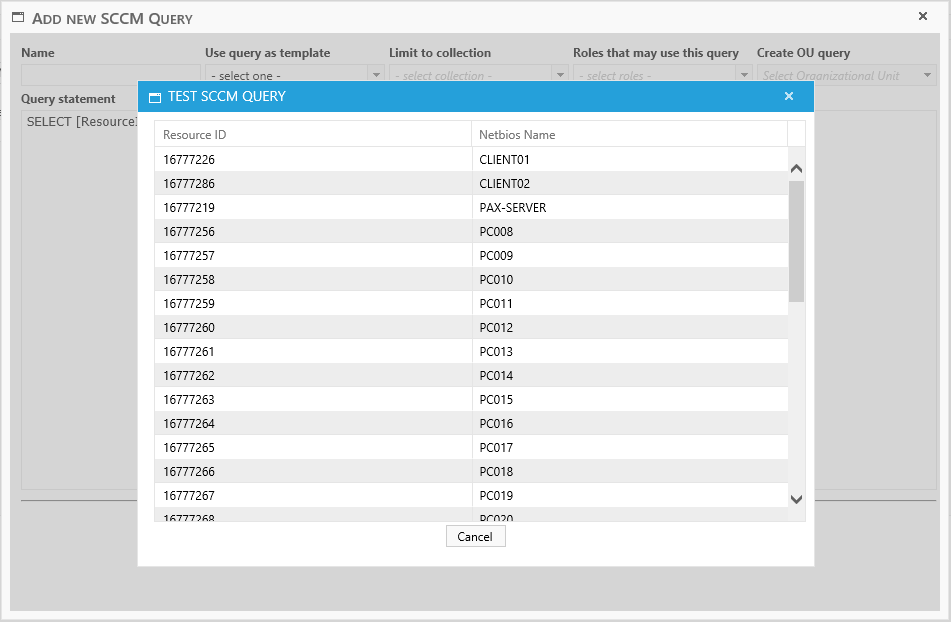Screen dimensions: 951x622
Task: Click the PC015 Netbios Name cell
Action: [x=629, y=400]
